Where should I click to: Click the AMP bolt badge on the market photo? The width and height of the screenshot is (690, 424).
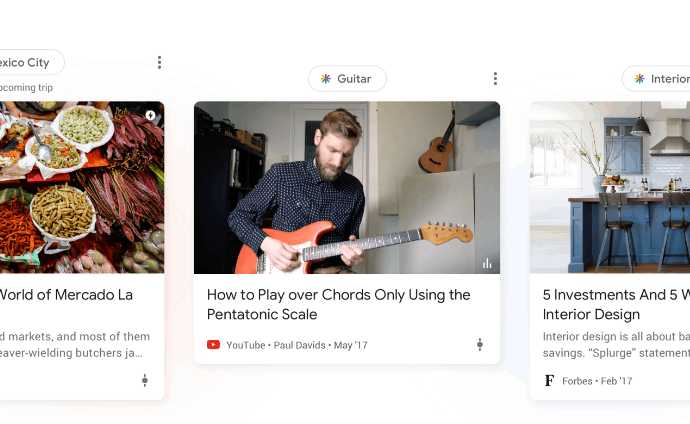(x=150, y=115)
